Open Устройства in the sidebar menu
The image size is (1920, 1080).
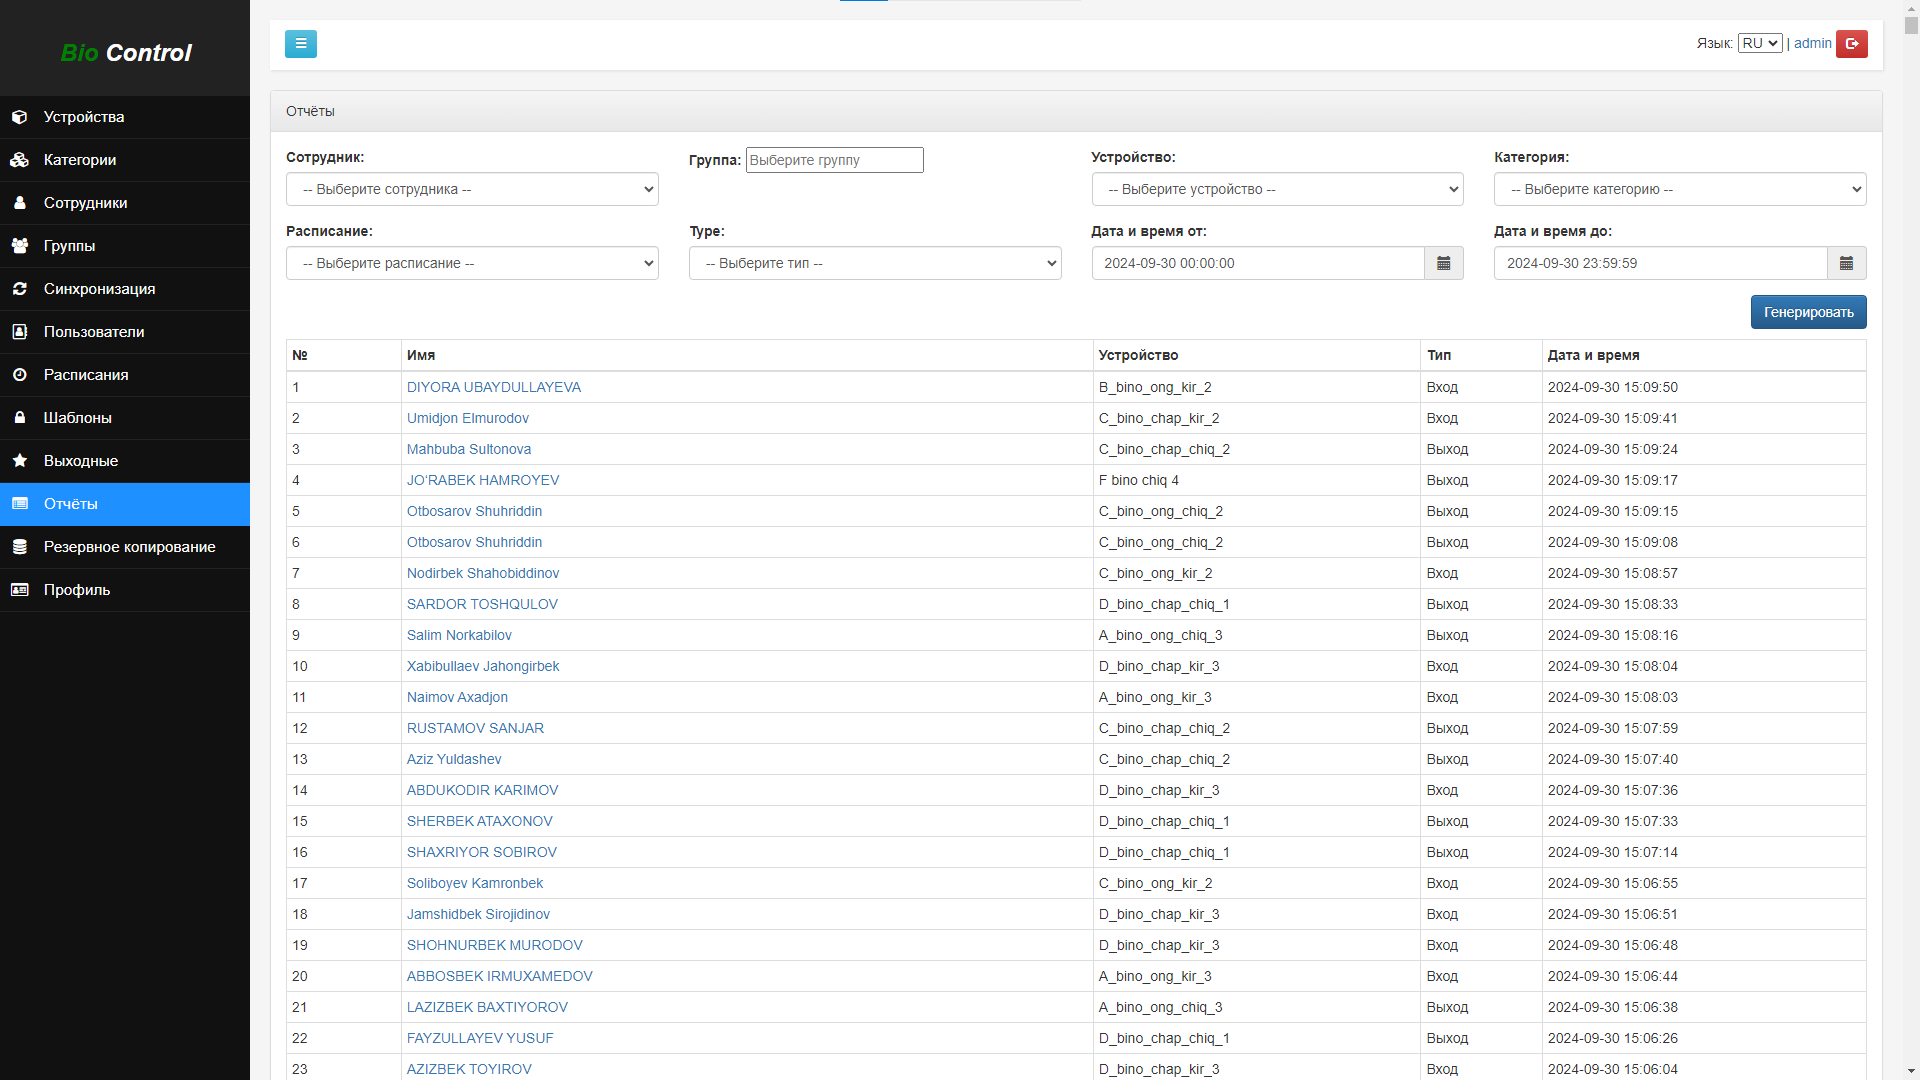(125, 117)
